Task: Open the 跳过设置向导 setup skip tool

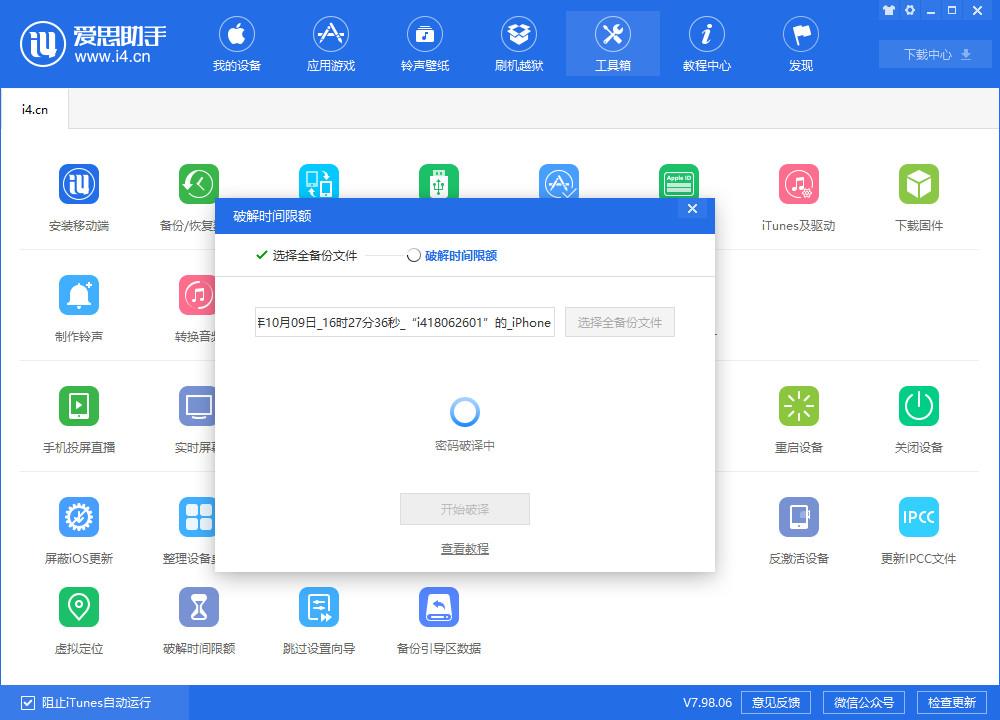Action: pos(318,618)
